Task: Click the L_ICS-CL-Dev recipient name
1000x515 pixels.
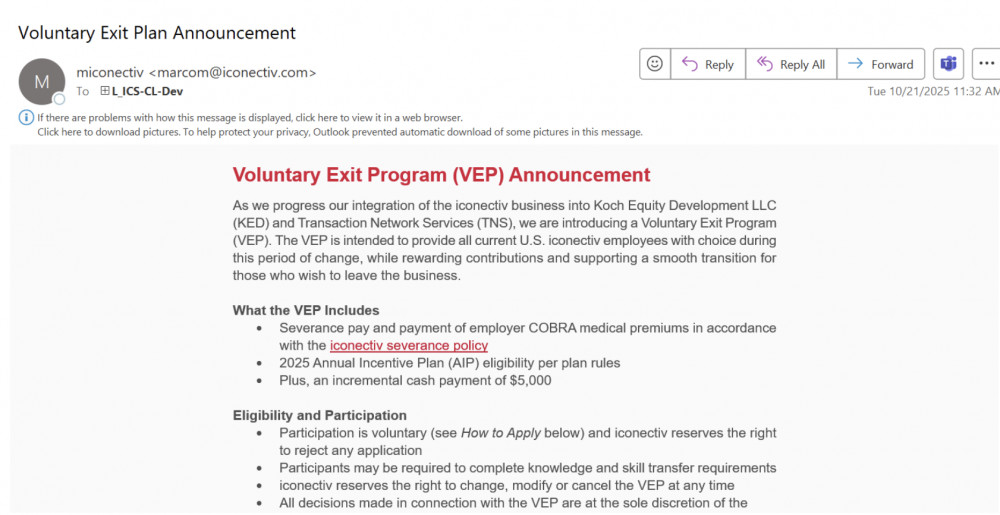Action: click(x=148, y=91)
